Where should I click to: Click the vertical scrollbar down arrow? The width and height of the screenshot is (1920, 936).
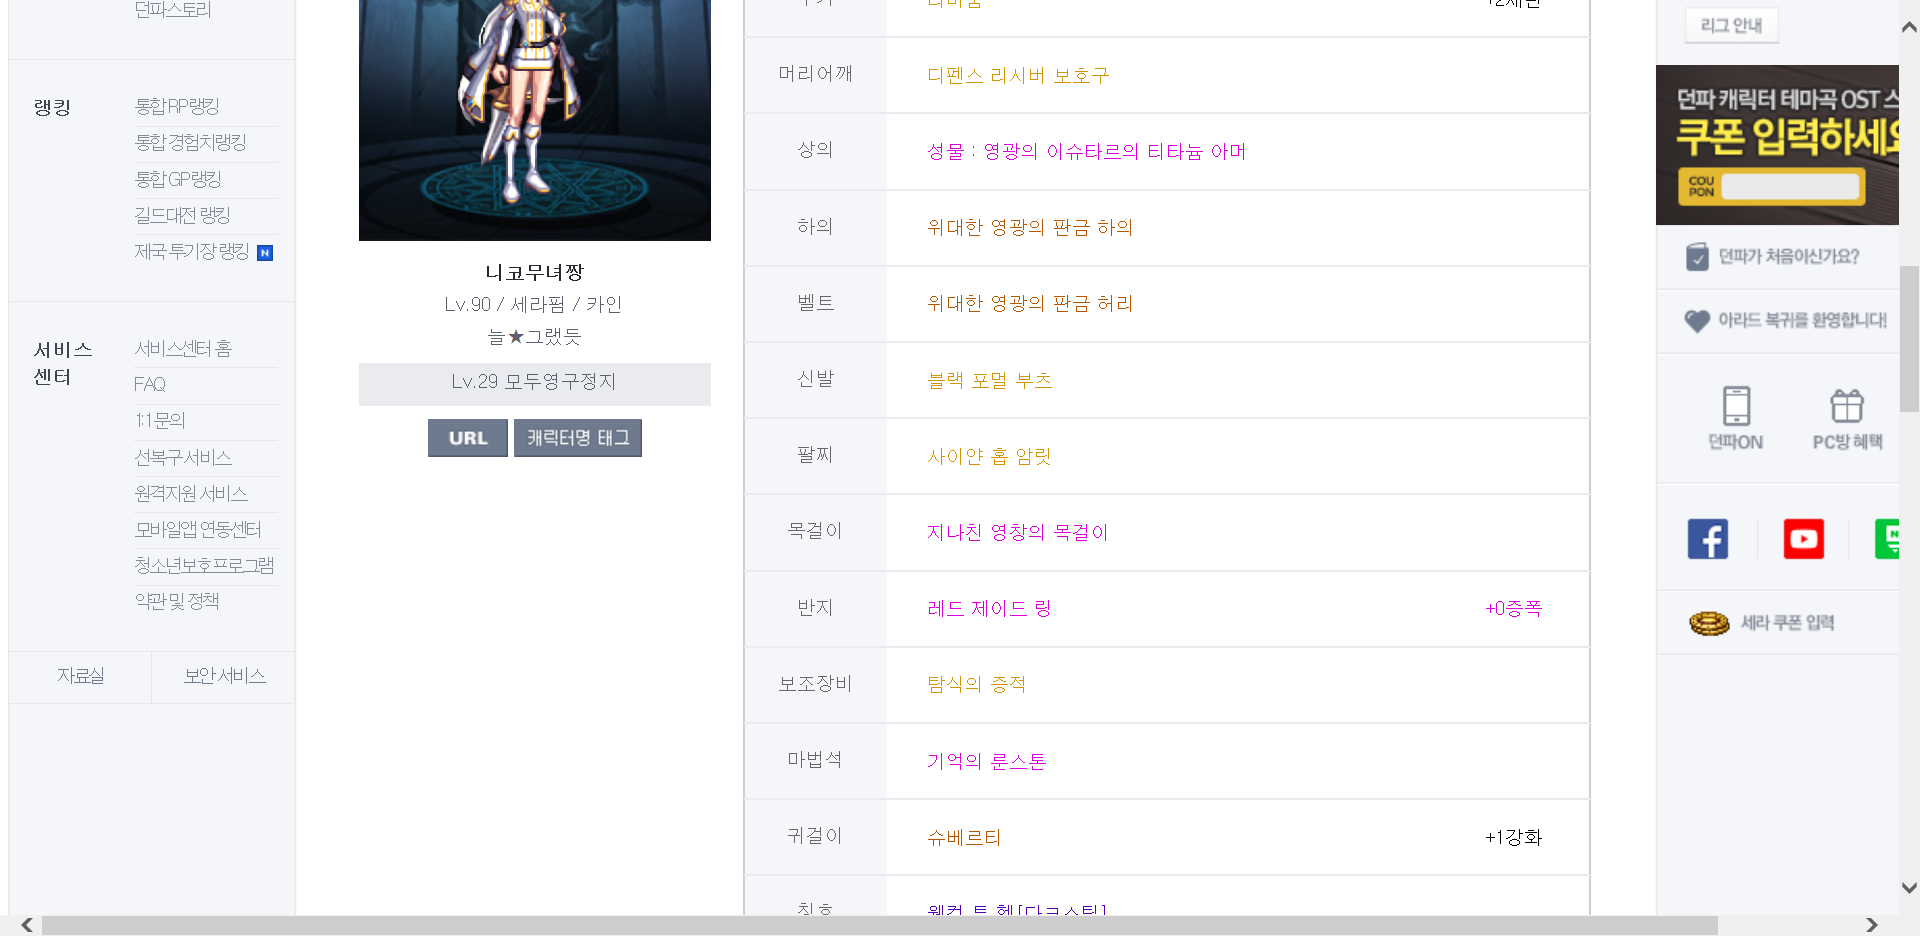click(1909, 887)
